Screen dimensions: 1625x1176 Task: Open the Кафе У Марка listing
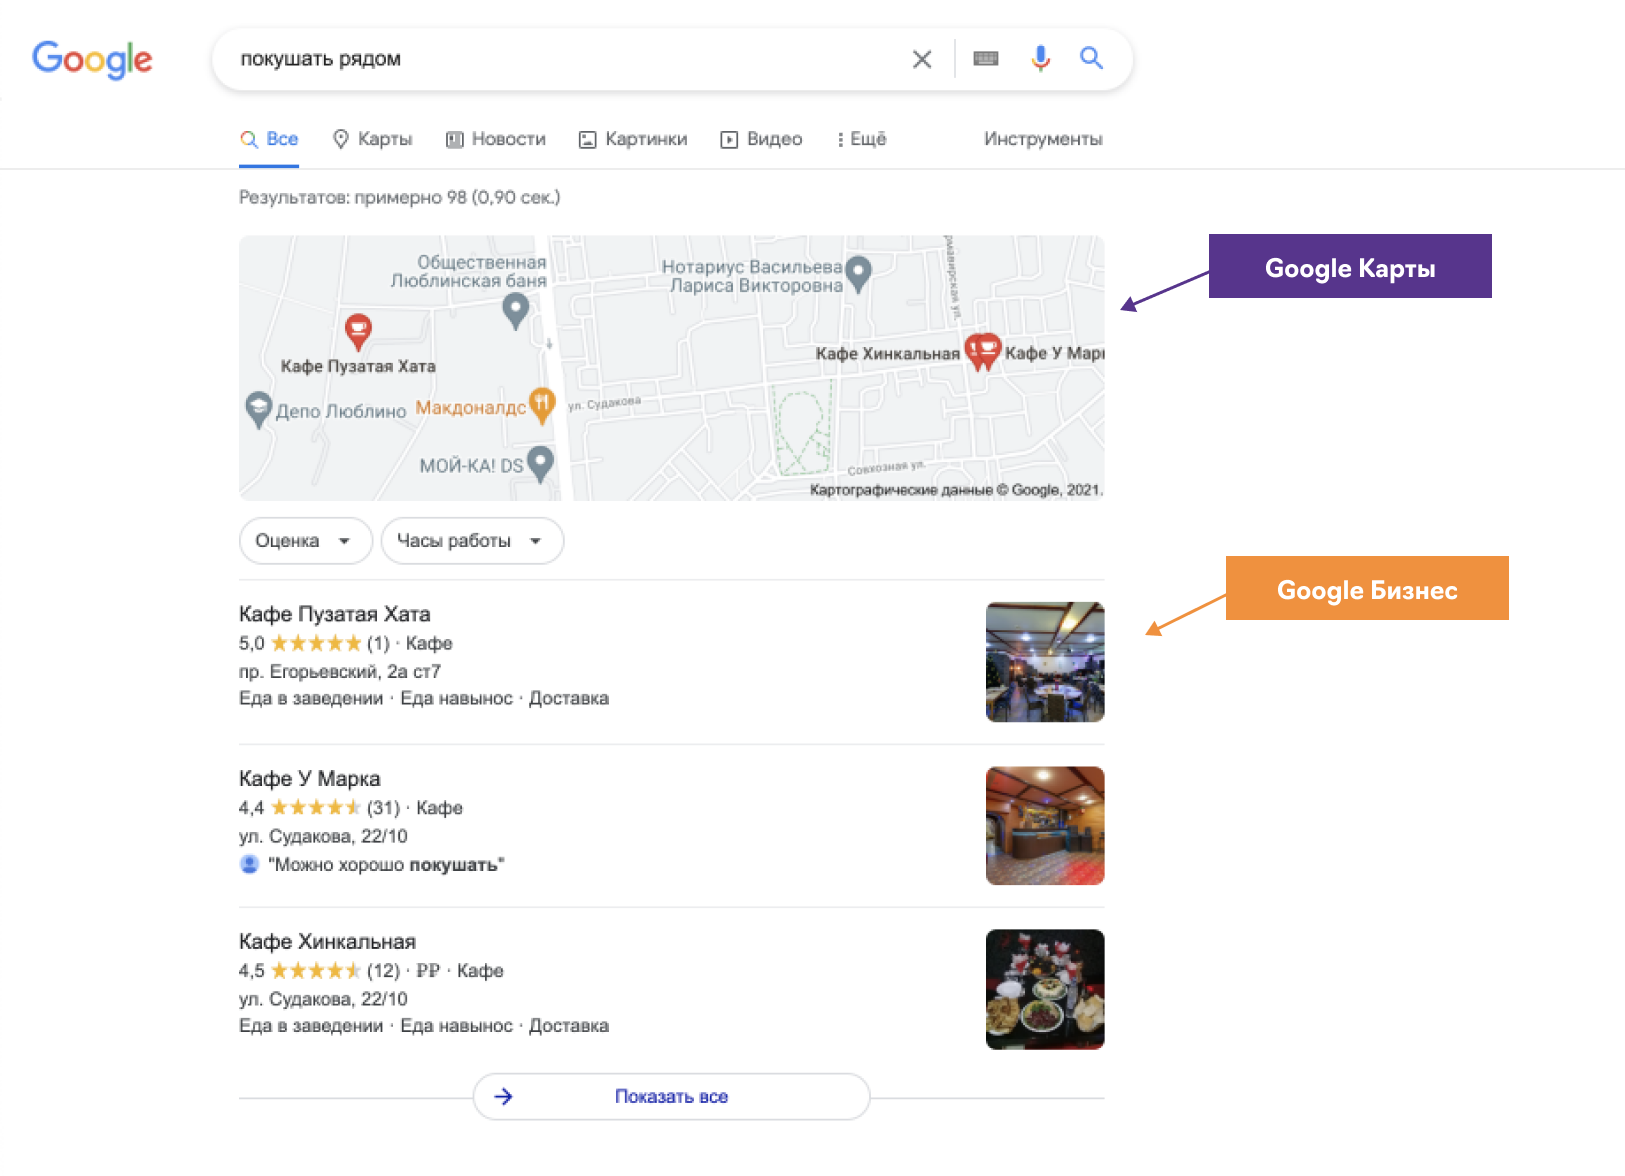pyautogui.click(x=310, y=779)
